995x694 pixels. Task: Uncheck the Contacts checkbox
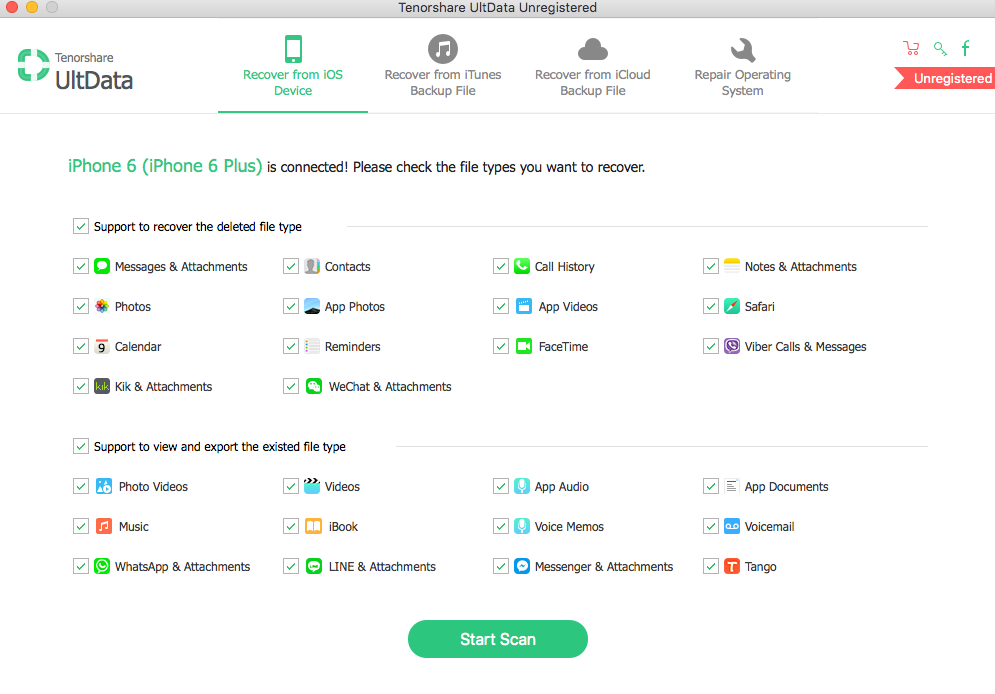(291, 266)
